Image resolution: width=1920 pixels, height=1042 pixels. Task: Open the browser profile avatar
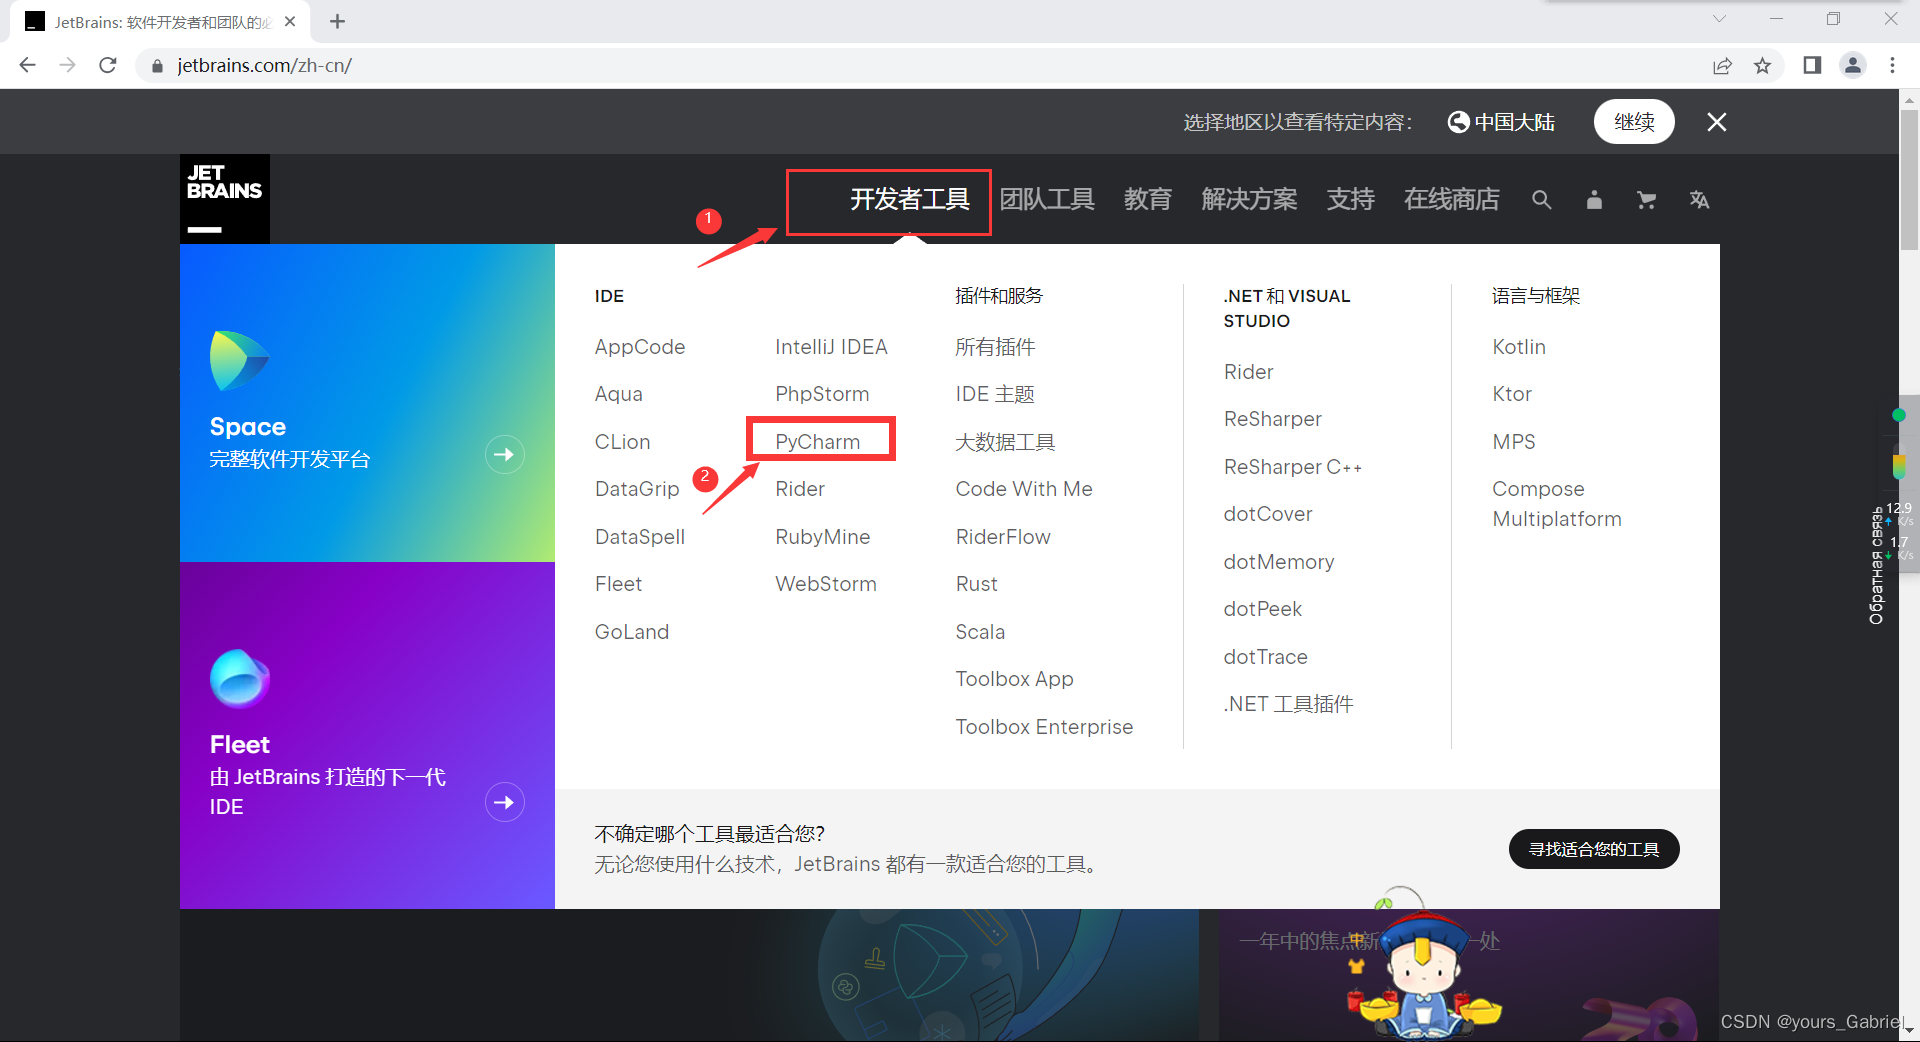pos(1853,65)
